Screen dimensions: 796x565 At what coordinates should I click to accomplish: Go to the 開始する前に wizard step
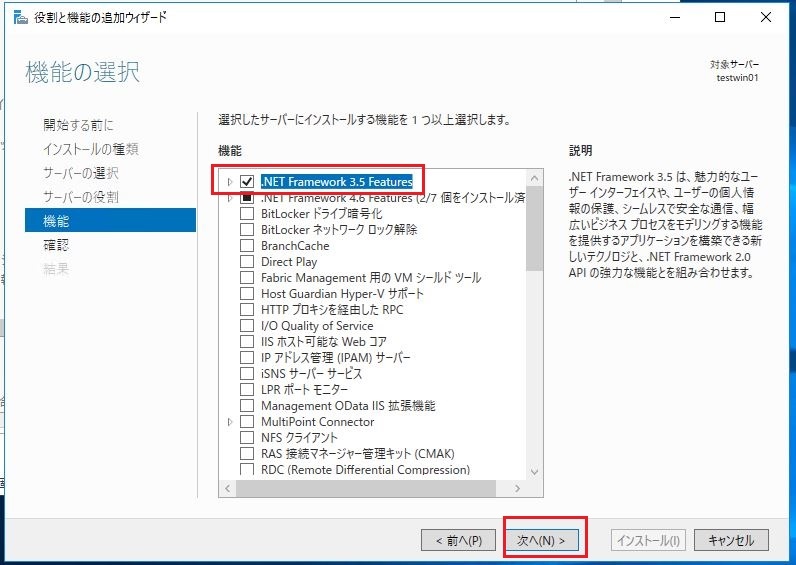pos(78,125)
